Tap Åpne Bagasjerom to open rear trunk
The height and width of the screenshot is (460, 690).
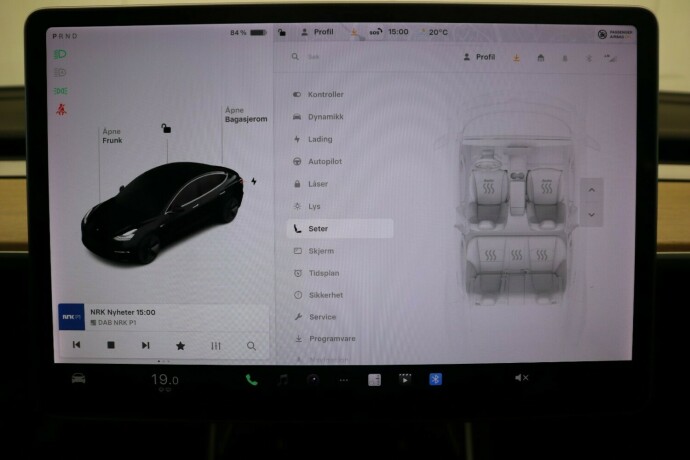click(246, 114)
